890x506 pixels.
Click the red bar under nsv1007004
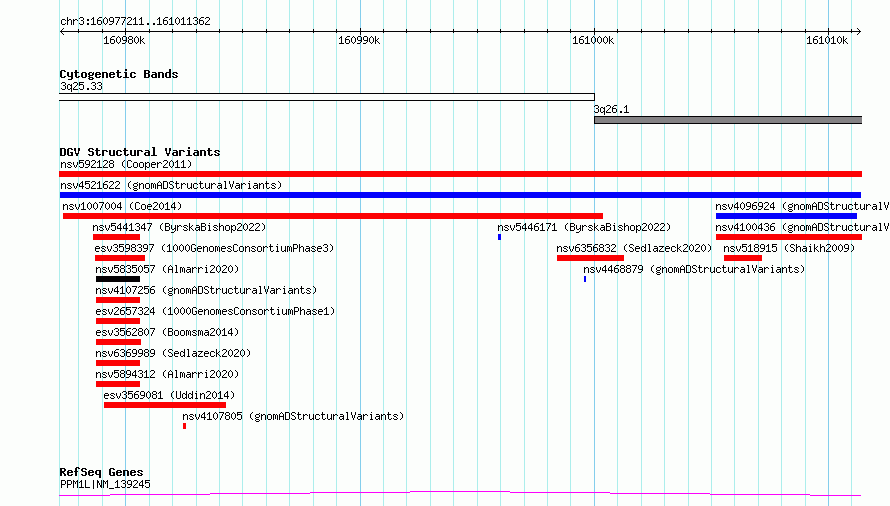coord(333,216)
